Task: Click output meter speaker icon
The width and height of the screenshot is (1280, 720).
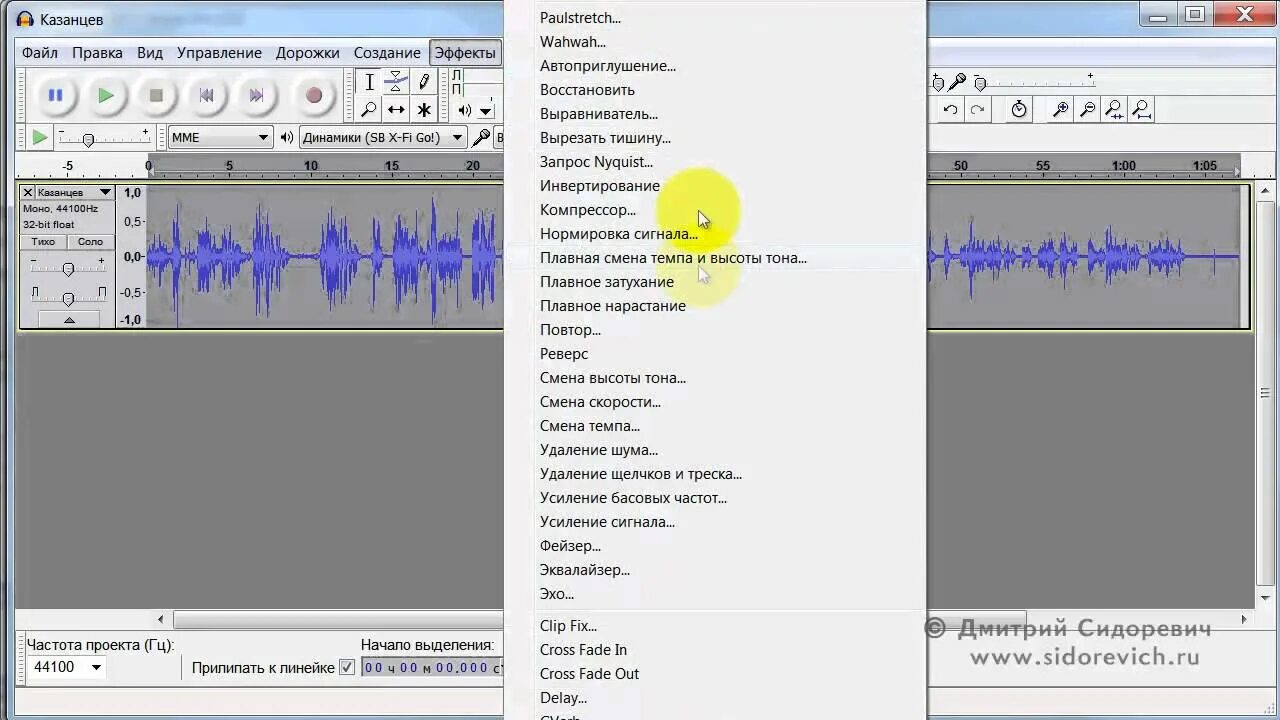Action: tap(465, 110)
